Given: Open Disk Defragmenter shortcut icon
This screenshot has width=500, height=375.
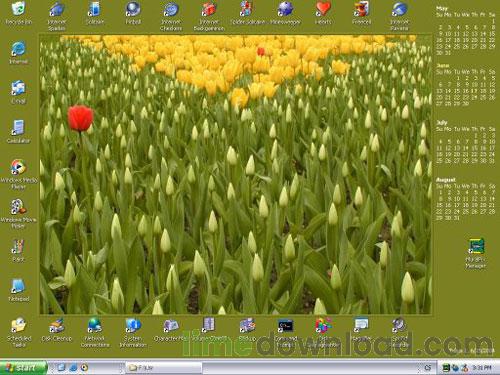Looking at the screenshot, I should 323,332.
